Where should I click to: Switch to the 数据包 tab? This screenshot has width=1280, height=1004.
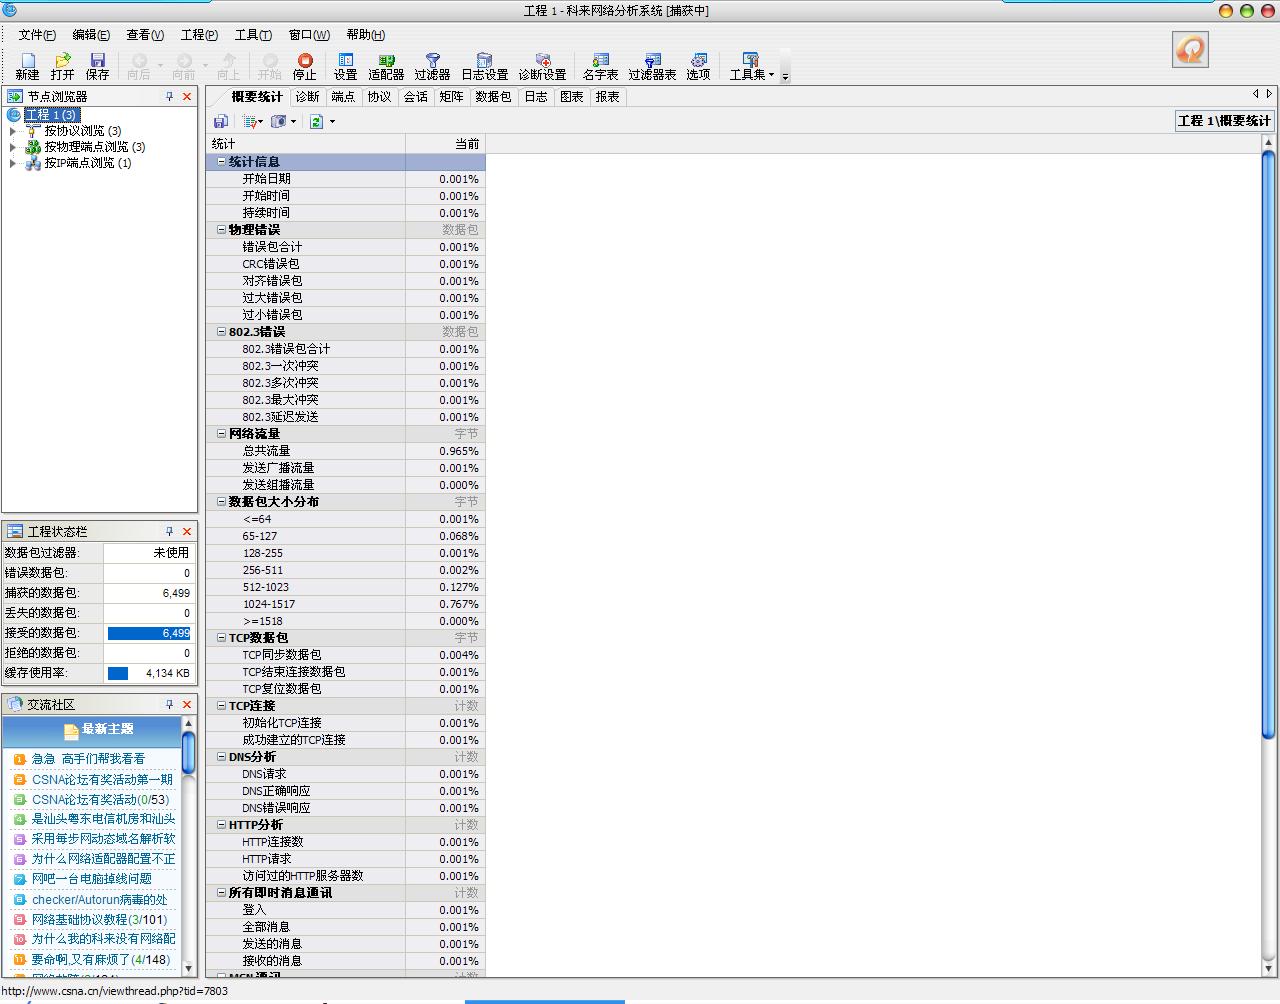click(493, 97)
